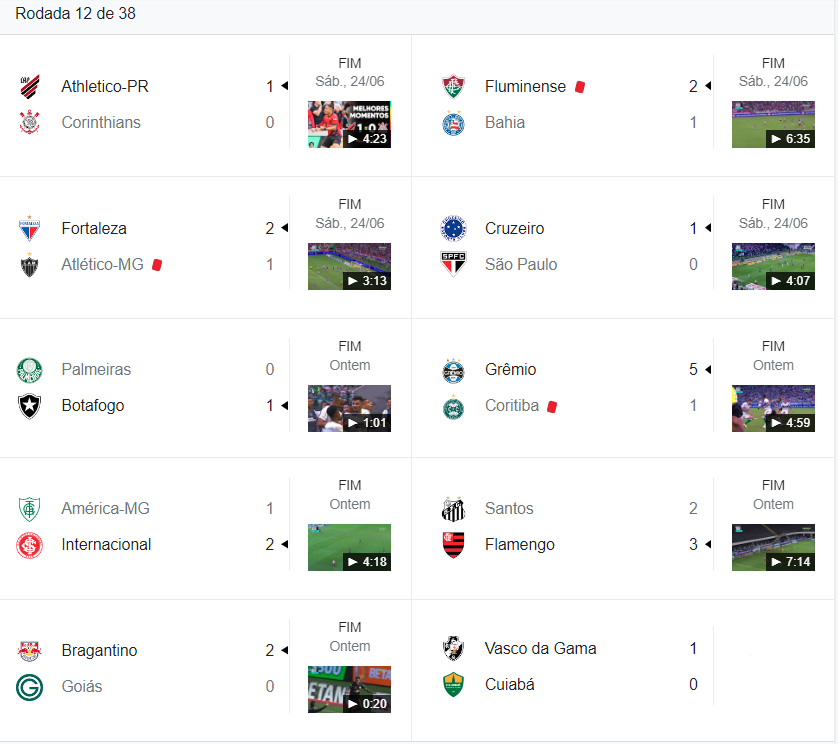
Task: Play Santos vs Flamengo 7:14 video
Action: 773,547
